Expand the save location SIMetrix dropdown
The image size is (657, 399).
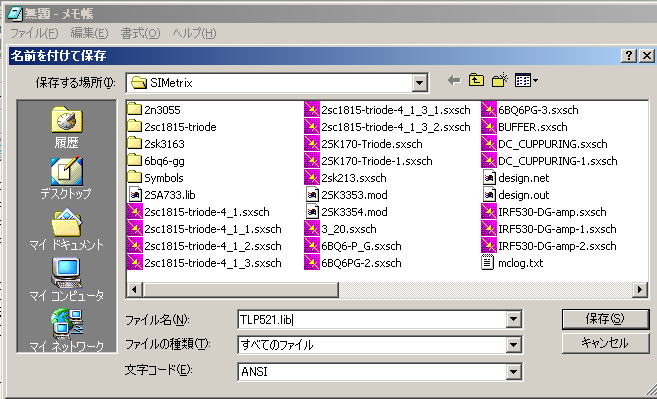tap(419, 83)
